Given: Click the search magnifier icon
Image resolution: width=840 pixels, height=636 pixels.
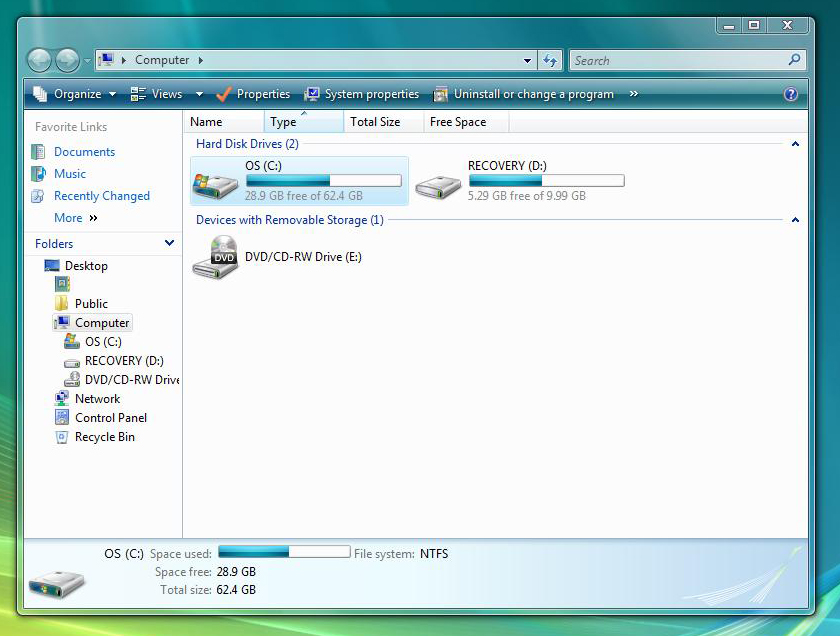Looking at the screenshot, I should [794, 59].
